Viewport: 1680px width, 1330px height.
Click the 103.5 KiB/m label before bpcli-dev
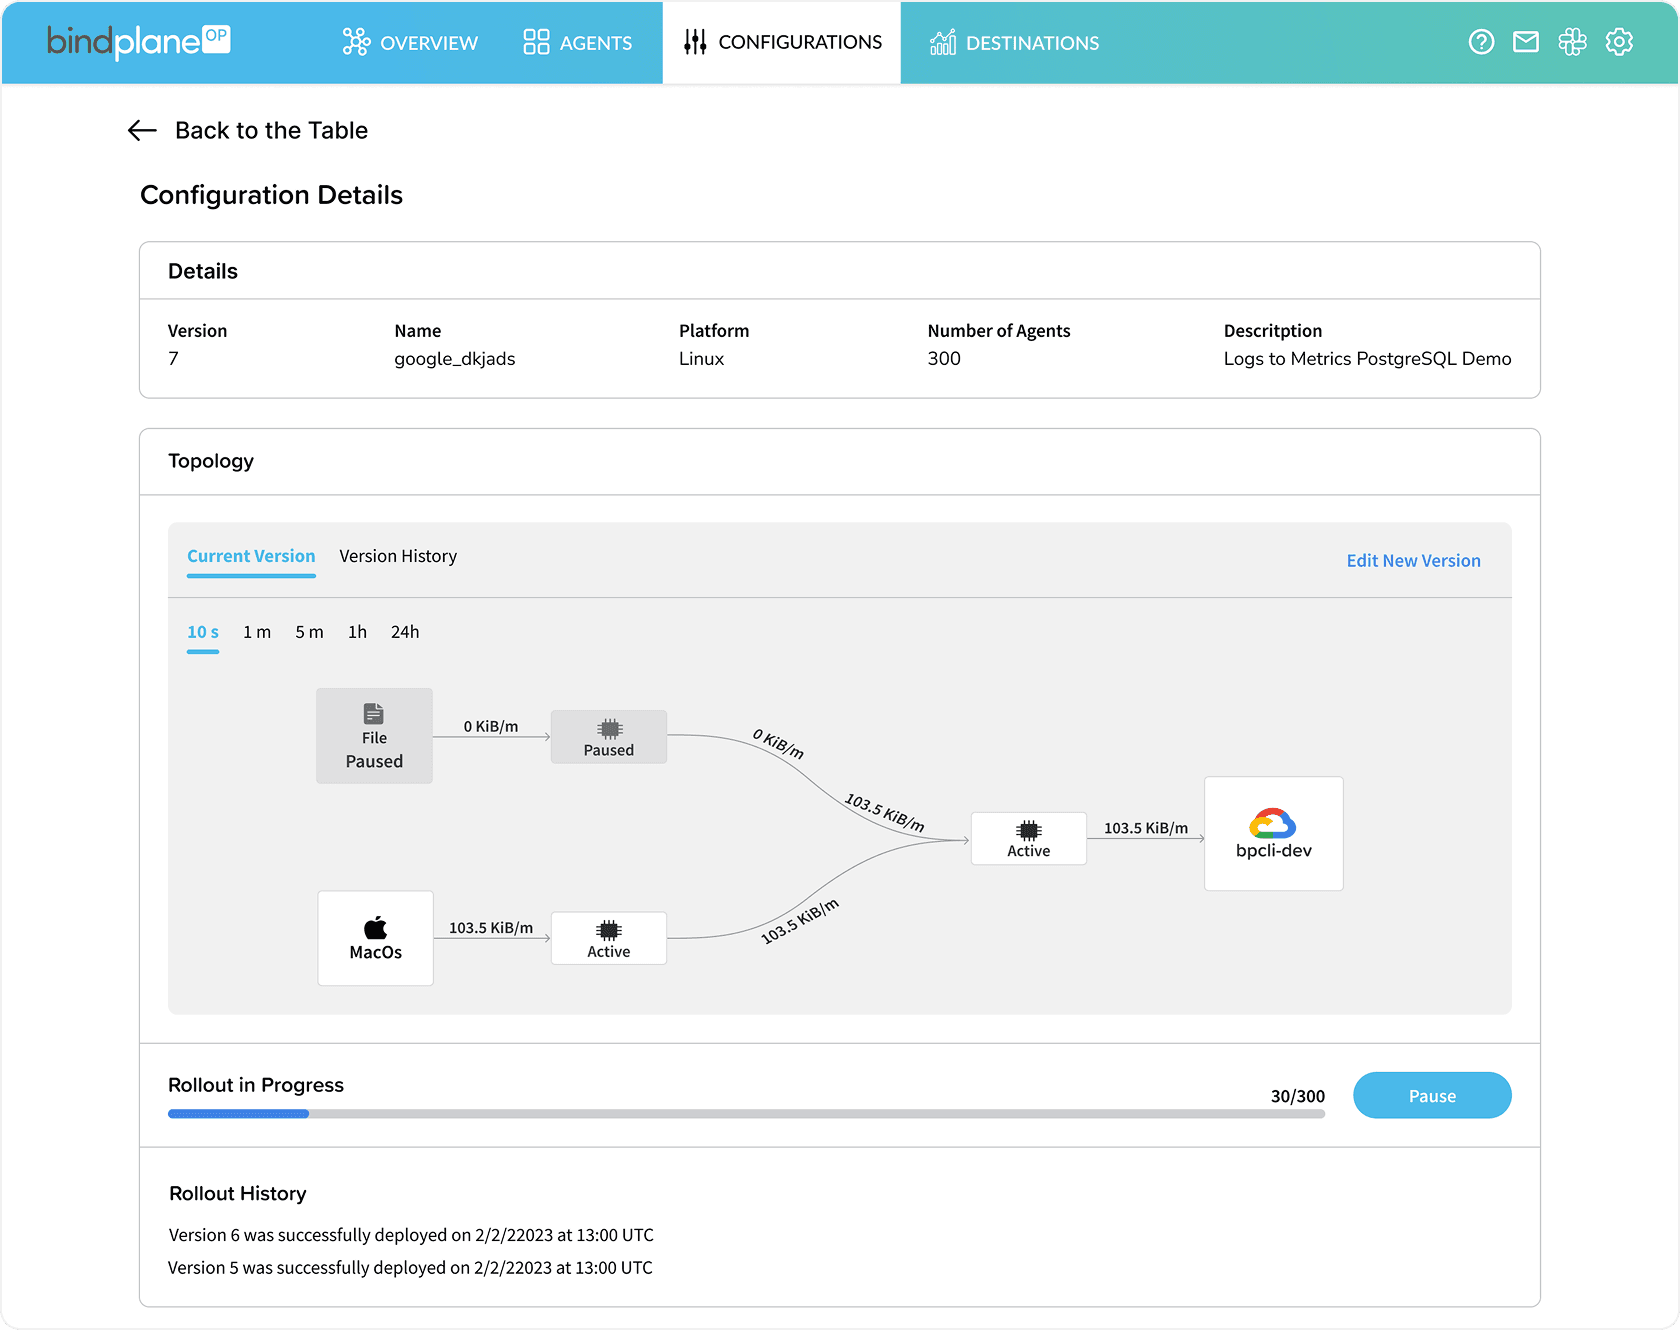(1146, 828)
